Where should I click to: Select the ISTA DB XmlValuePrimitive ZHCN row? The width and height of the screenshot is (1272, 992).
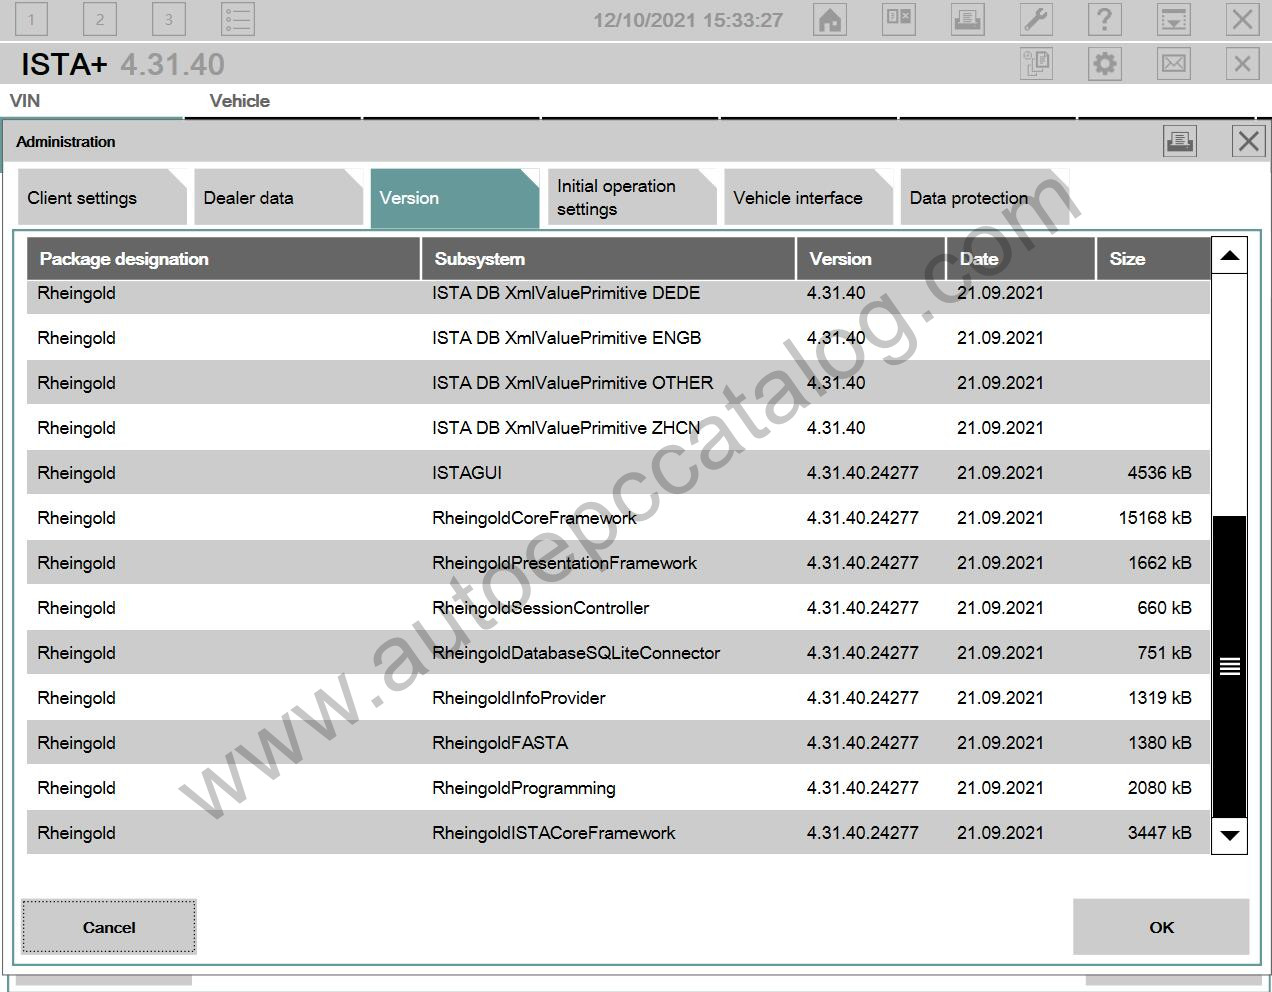(618, 428)
